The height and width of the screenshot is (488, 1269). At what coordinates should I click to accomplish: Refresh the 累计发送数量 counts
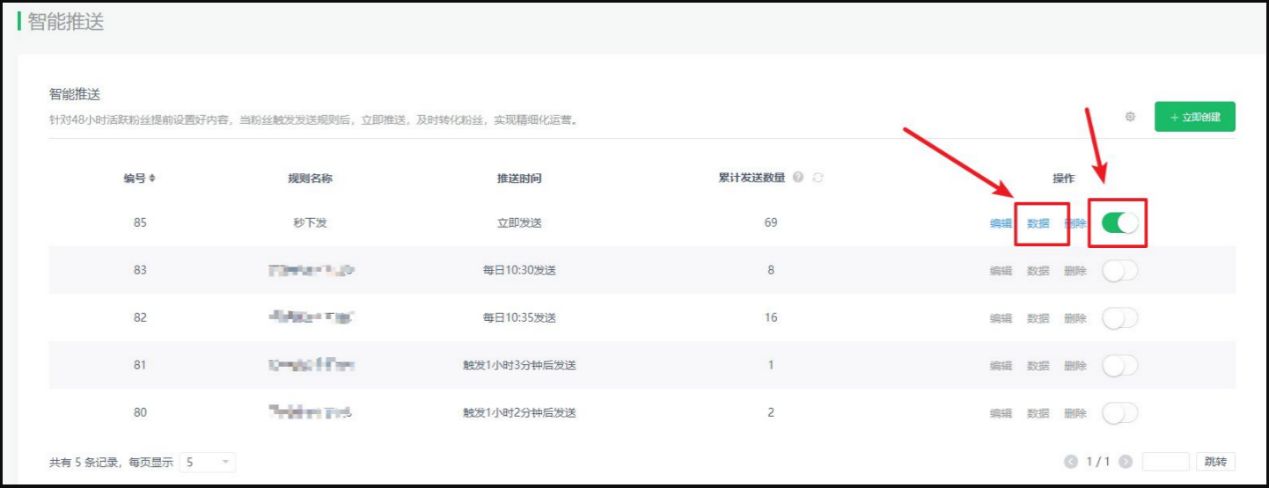point(818,178)
